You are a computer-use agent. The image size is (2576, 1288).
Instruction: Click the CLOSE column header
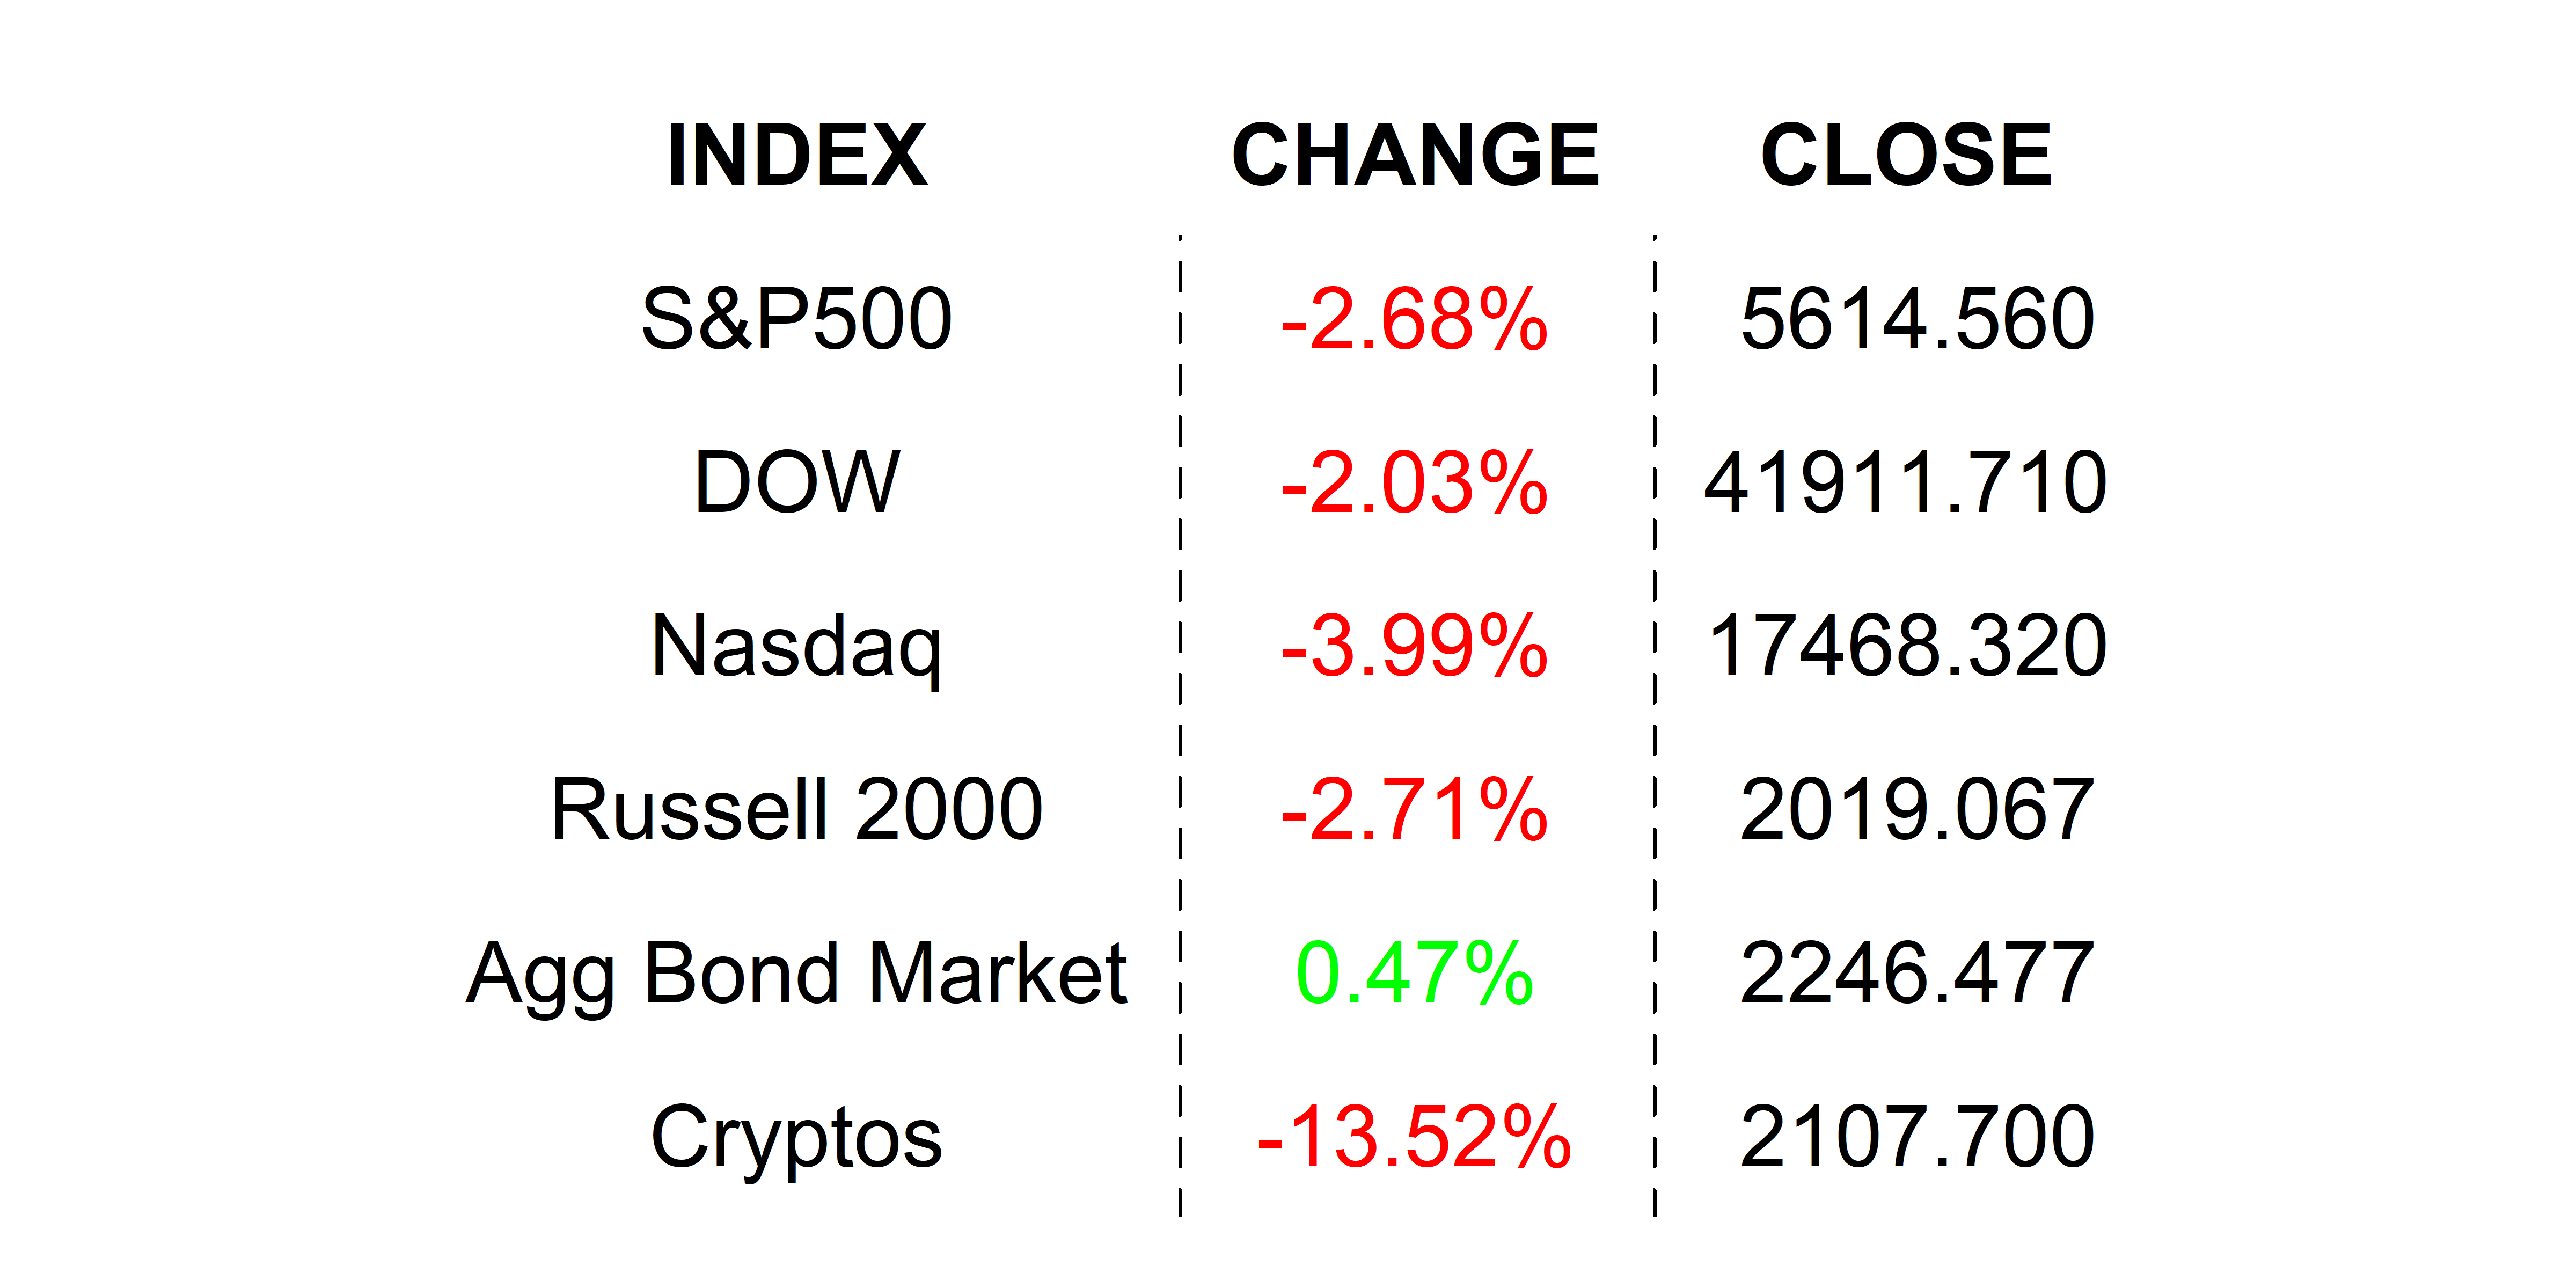click(x=1906, y=155)
